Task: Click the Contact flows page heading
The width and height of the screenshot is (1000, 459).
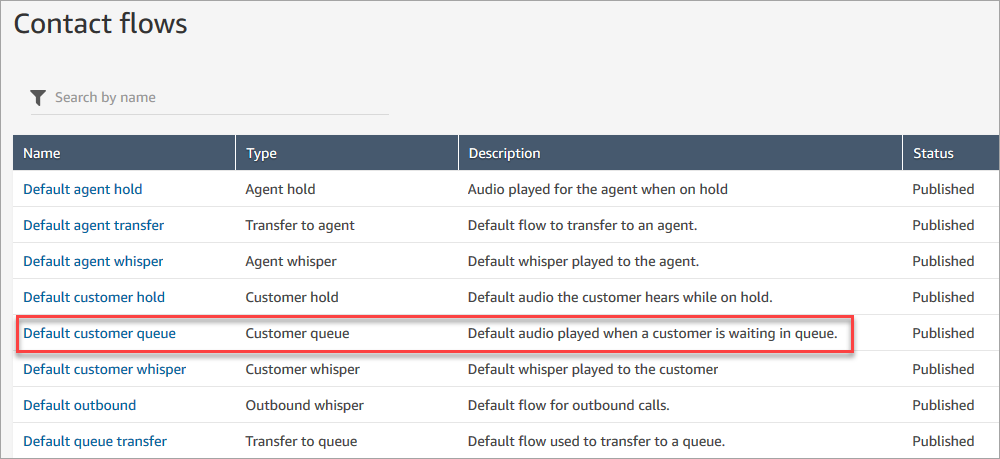Action: click(x=101, y=24)
